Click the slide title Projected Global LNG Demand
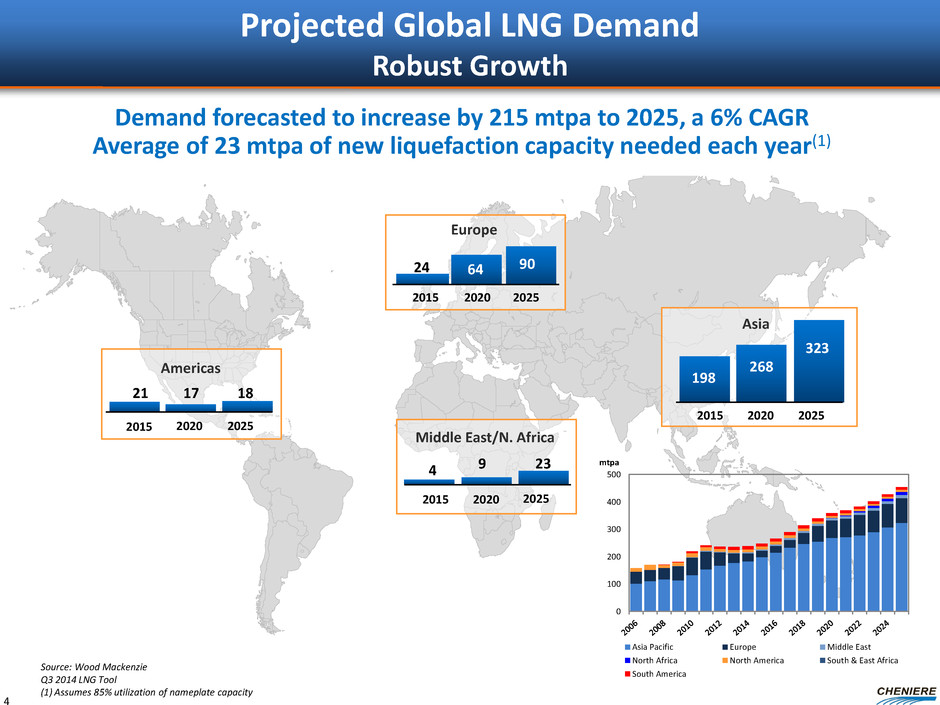Screen dimensions: 940x705 (x=469, y=24)
